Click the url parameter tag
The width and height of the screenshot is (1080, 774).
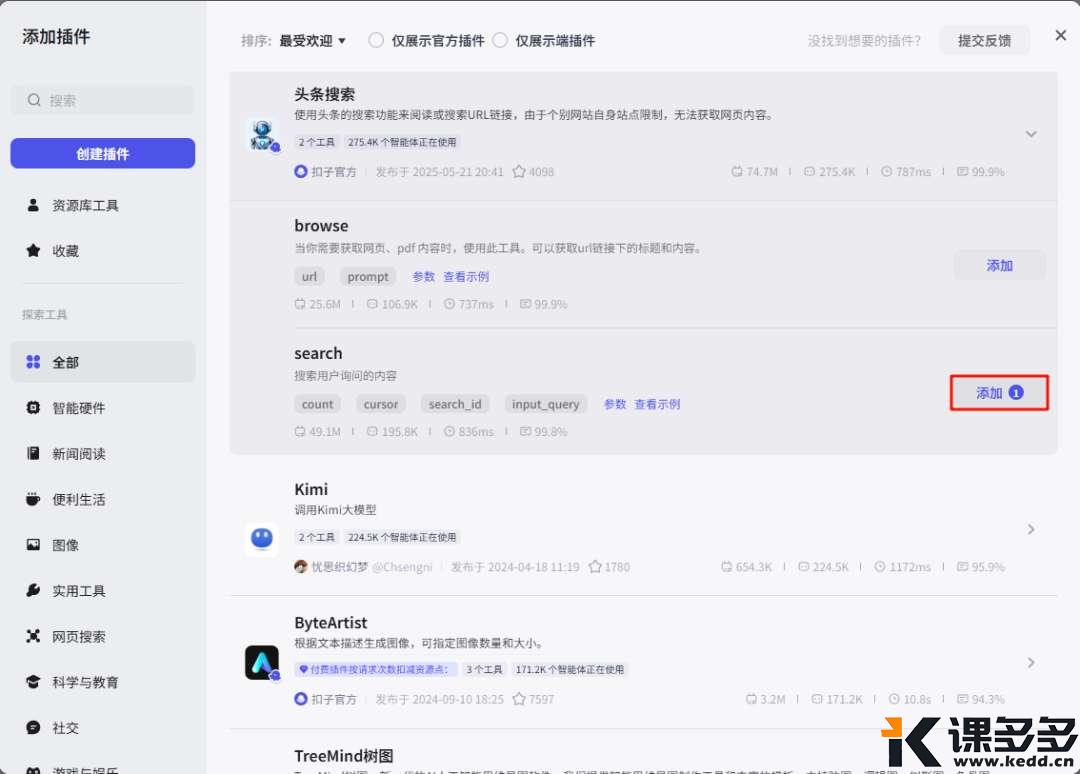tap(309, 277)
